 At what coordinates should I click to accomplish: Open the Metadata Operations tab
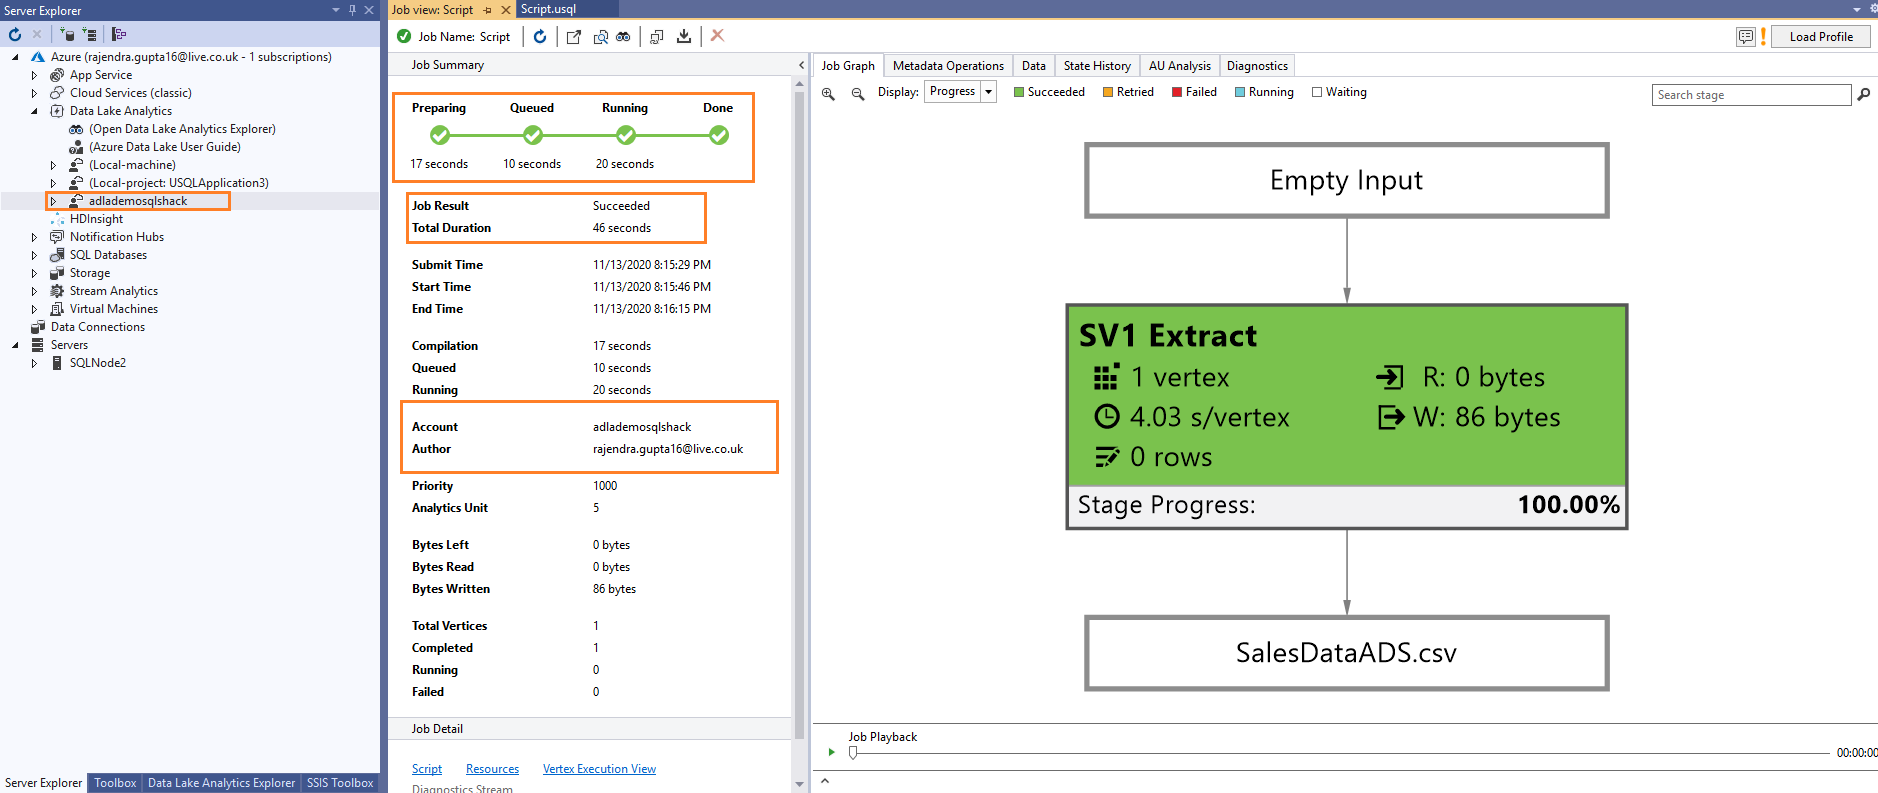click(948, 66)
